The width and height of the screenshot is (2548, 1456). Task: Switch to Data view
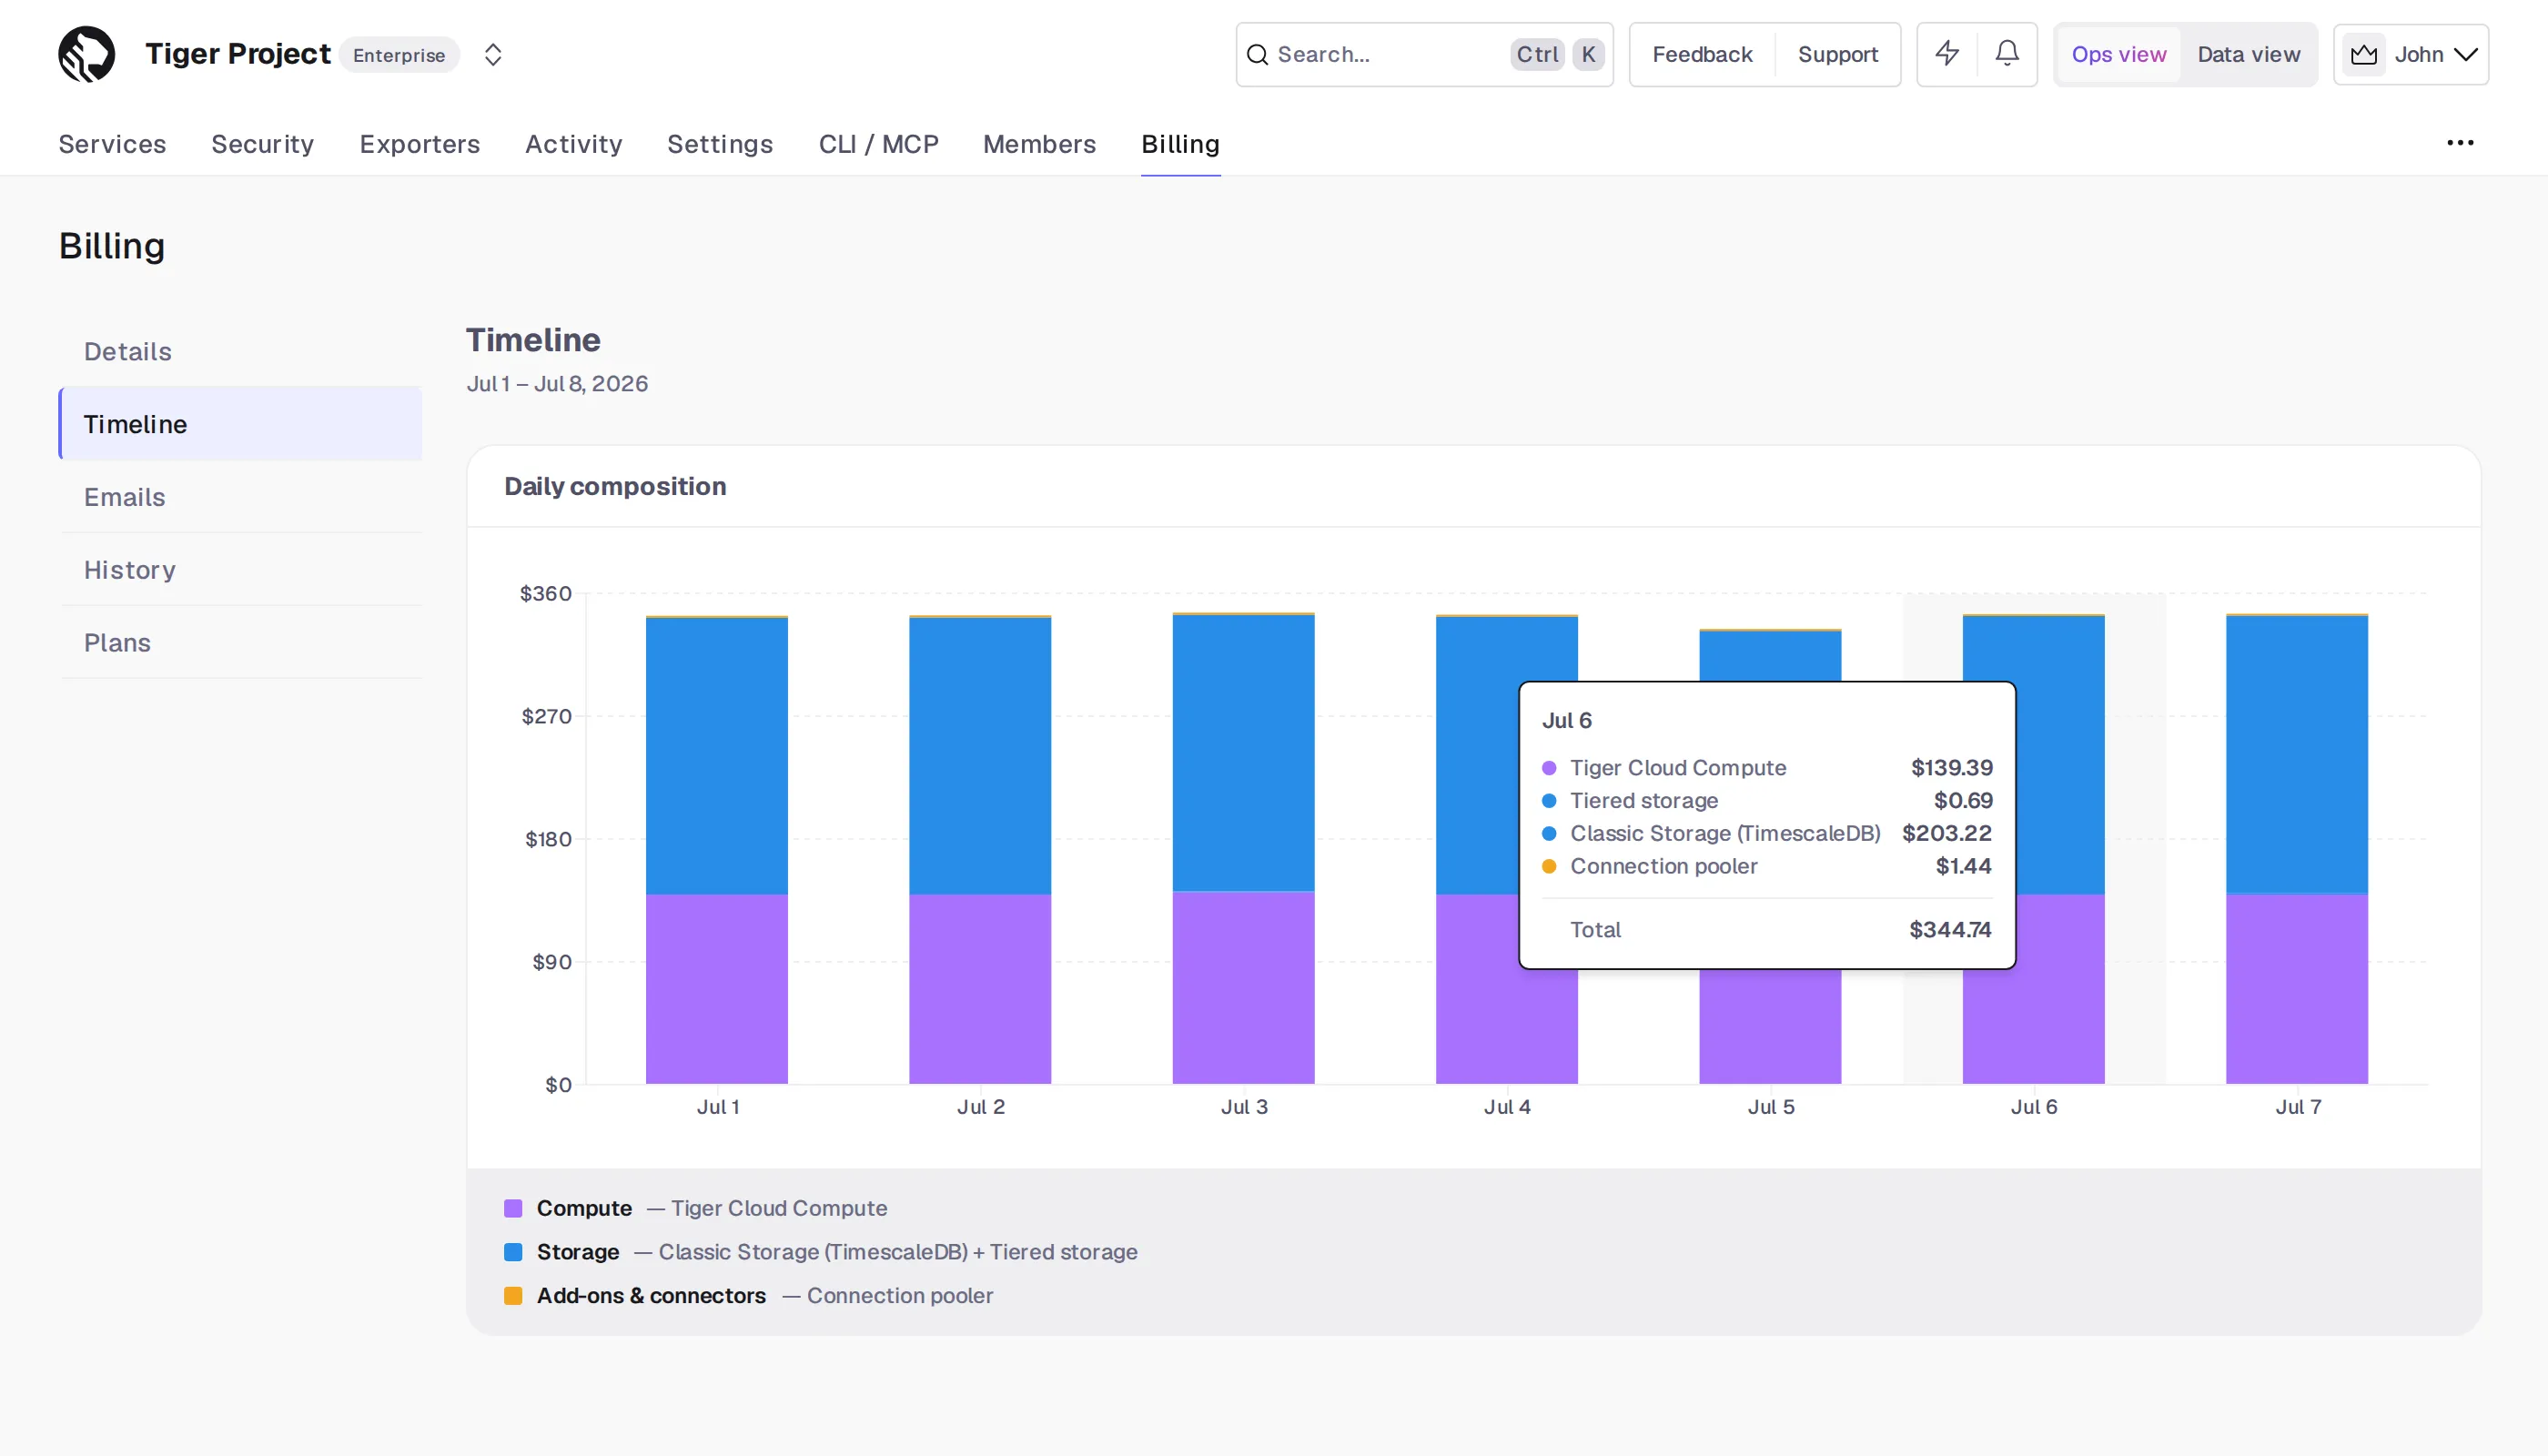[x=2248, y=55]
